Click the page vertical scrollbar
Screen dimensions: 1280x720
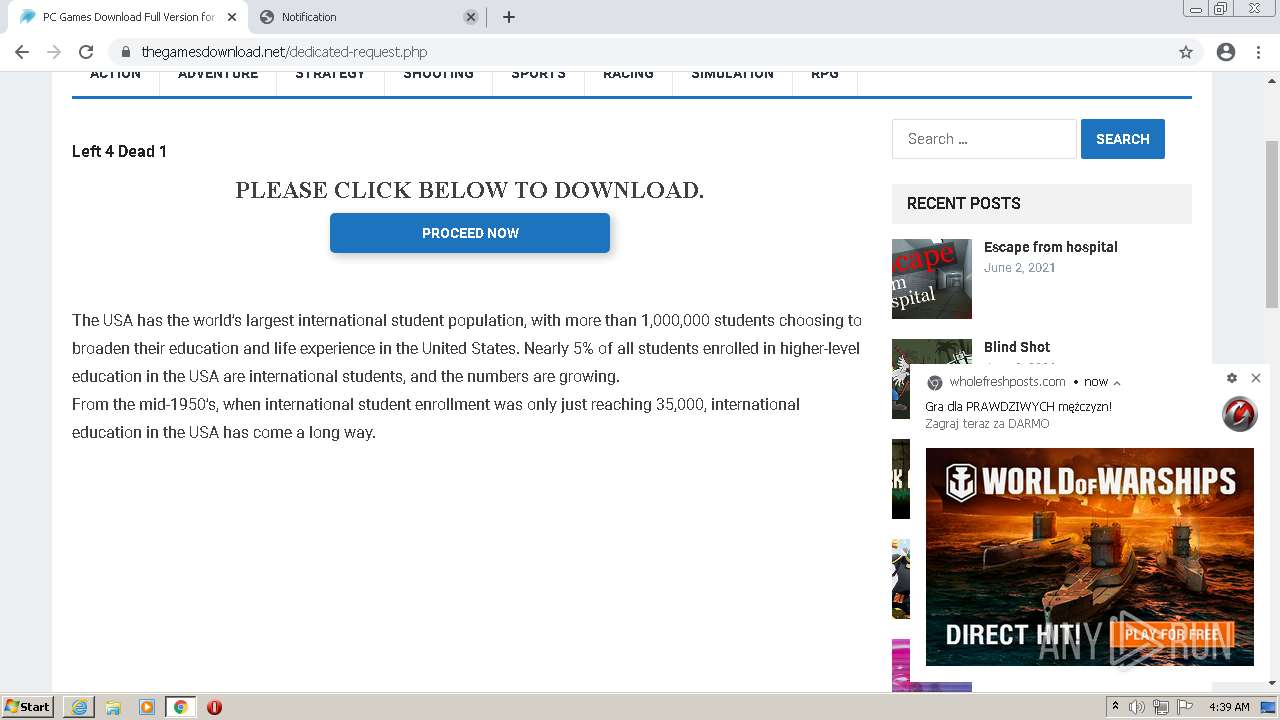pos(1272,224)
